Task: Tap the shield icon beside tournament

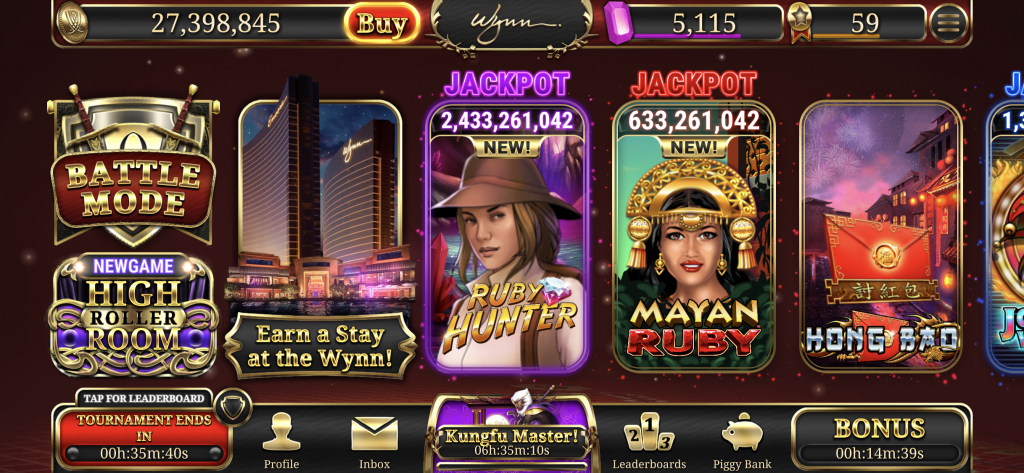Action: coord(232,407)
